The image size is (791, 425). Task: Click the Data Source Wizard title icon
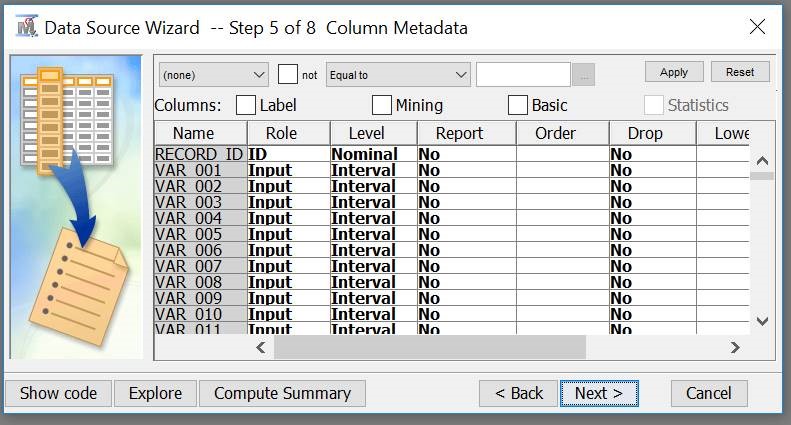pyautogui.click(x=26, y=27)
